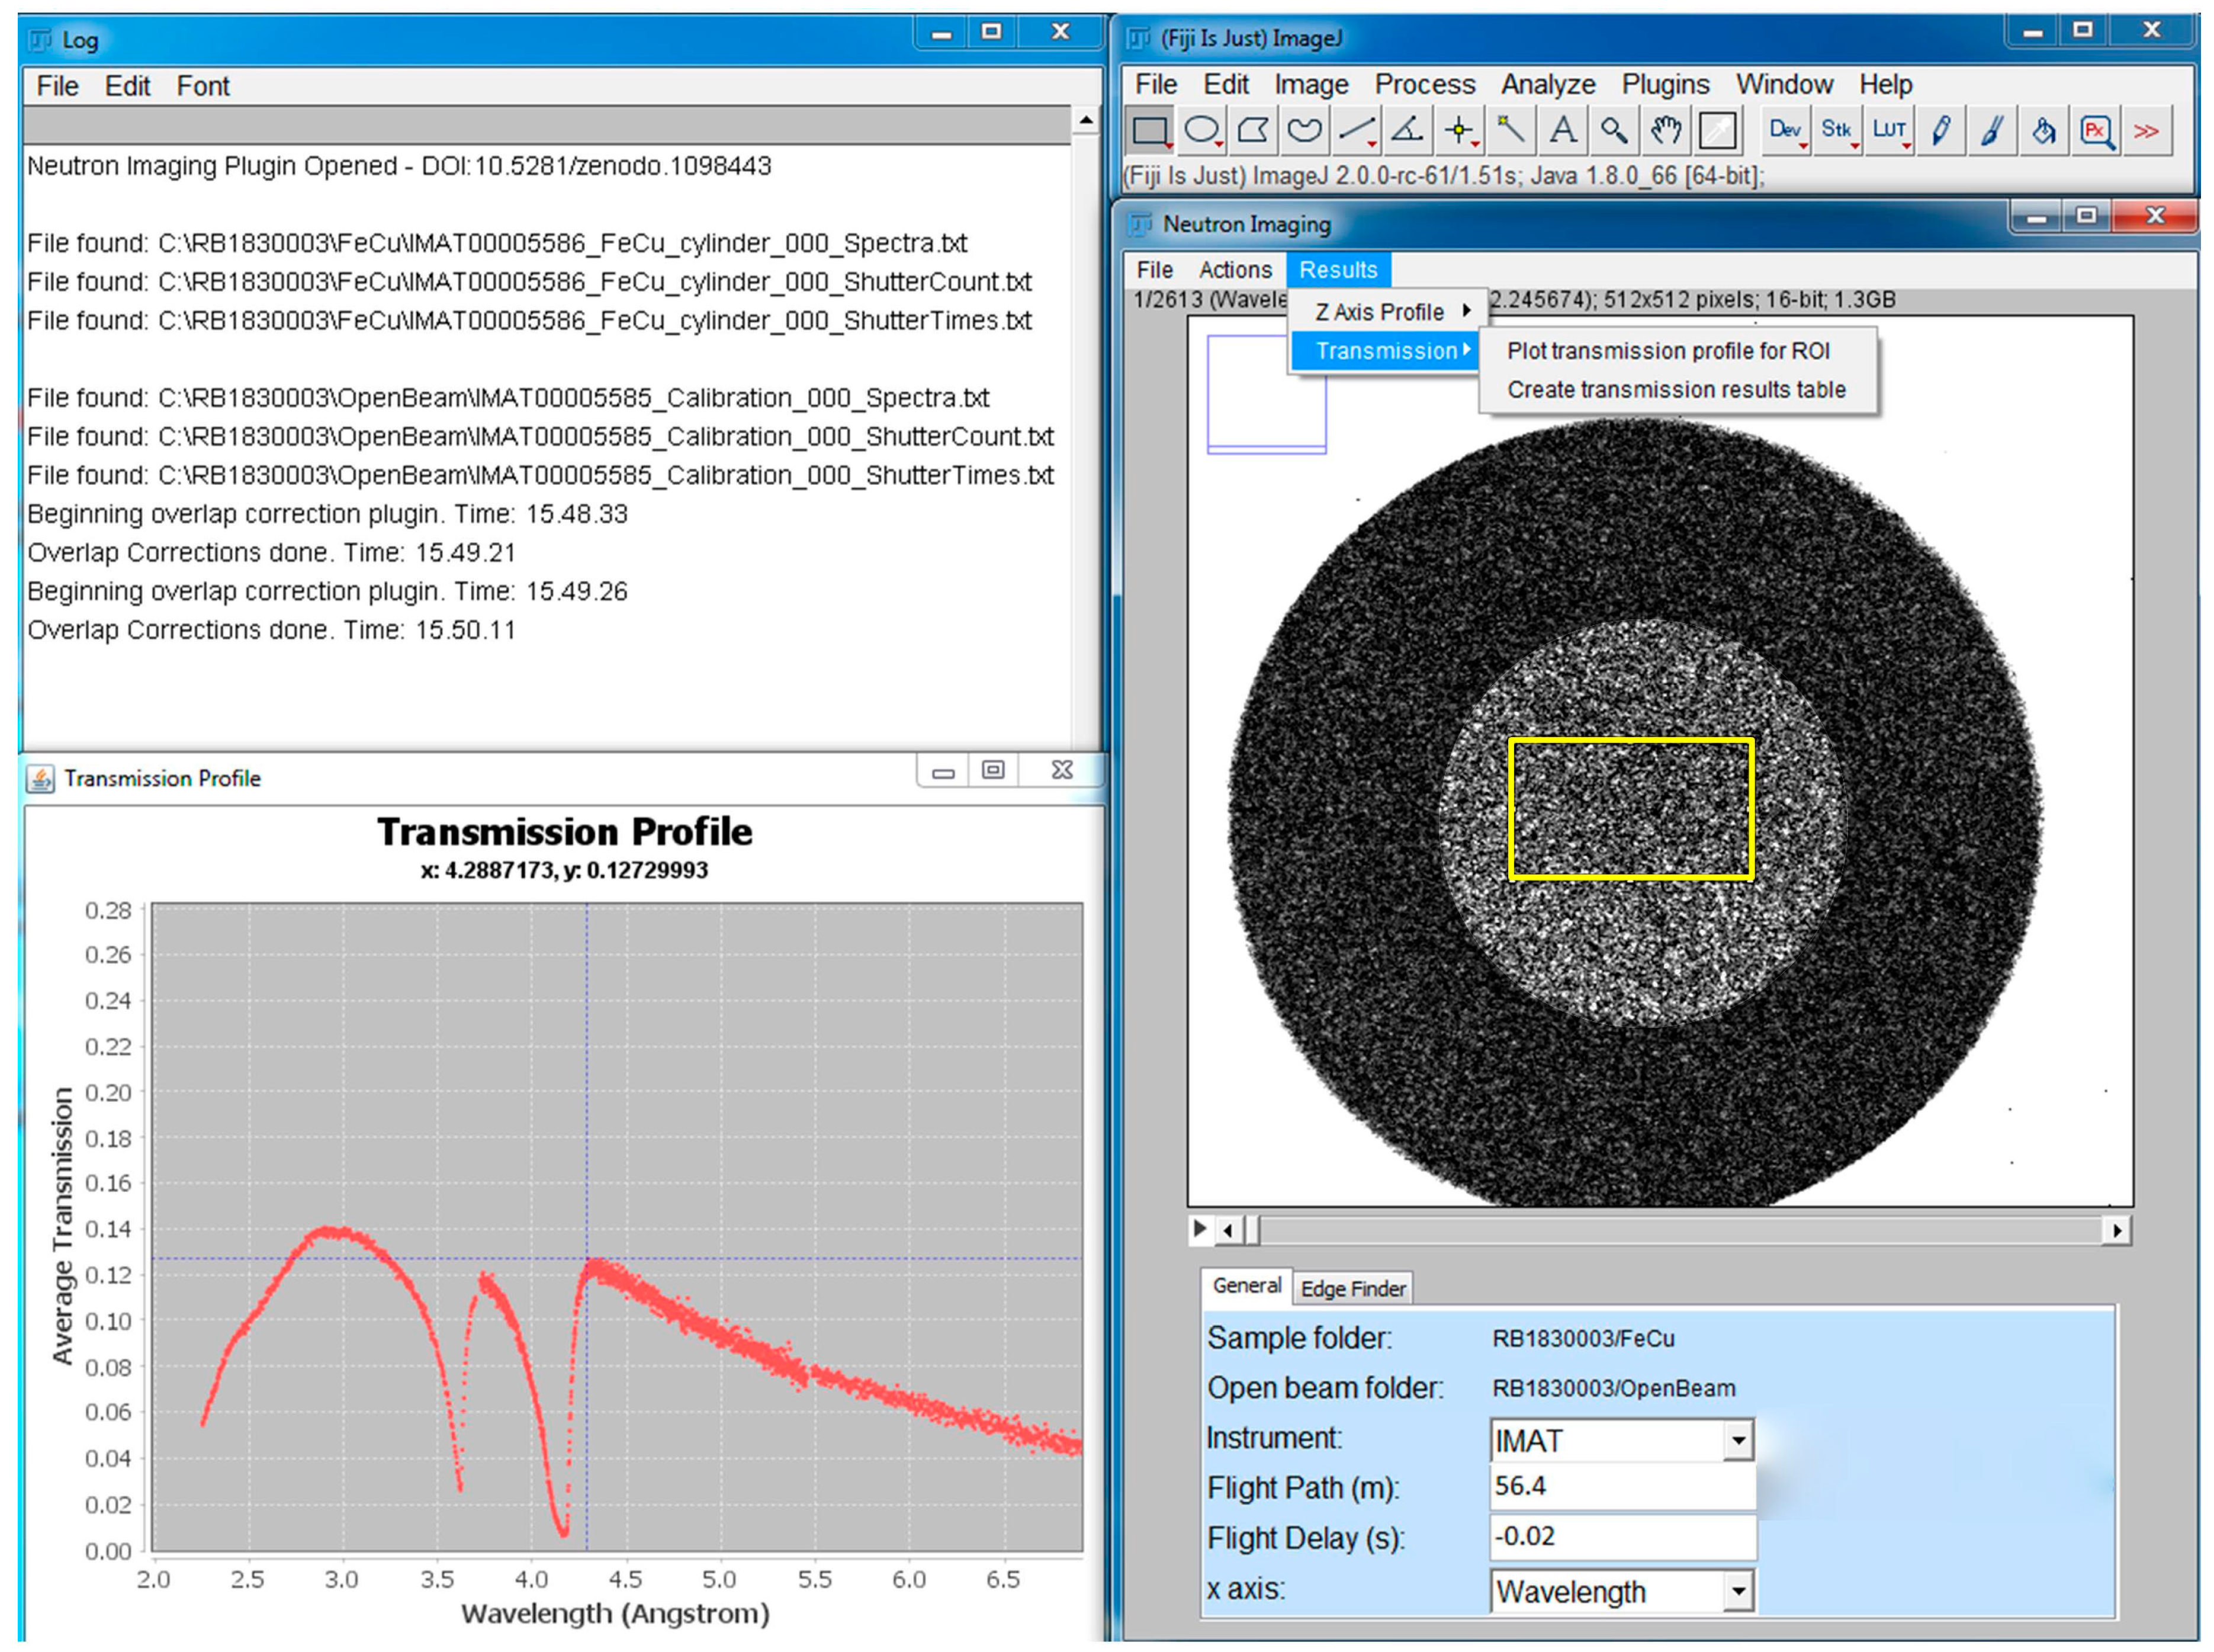Choose Create transmission results table

tap(1675, 390)
